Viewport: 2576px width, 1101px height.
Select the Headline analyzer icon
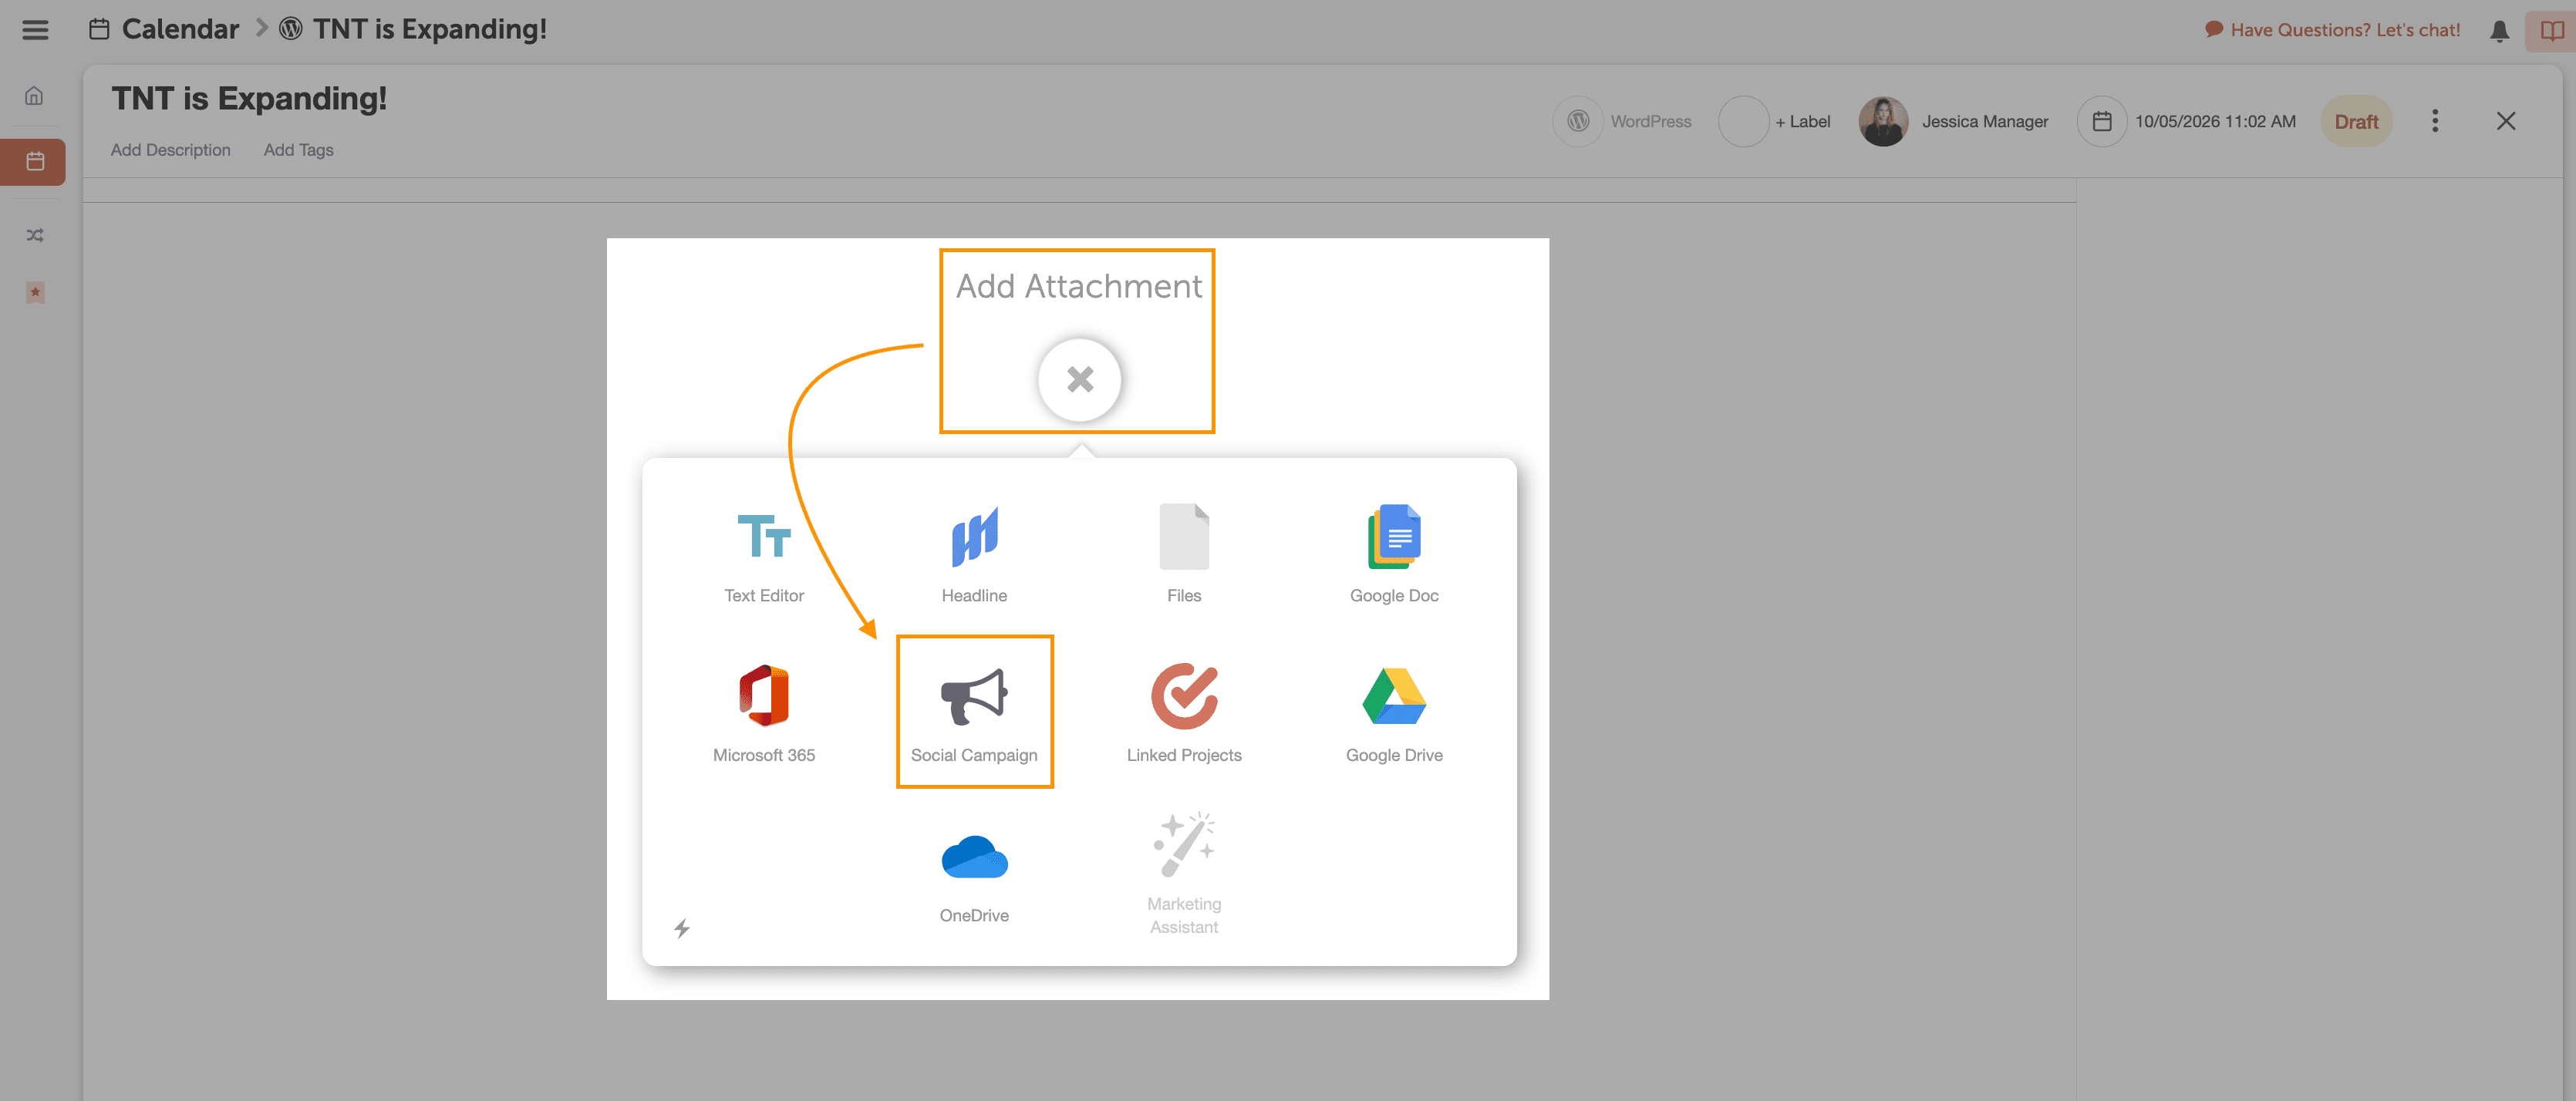tap(973, 552)
